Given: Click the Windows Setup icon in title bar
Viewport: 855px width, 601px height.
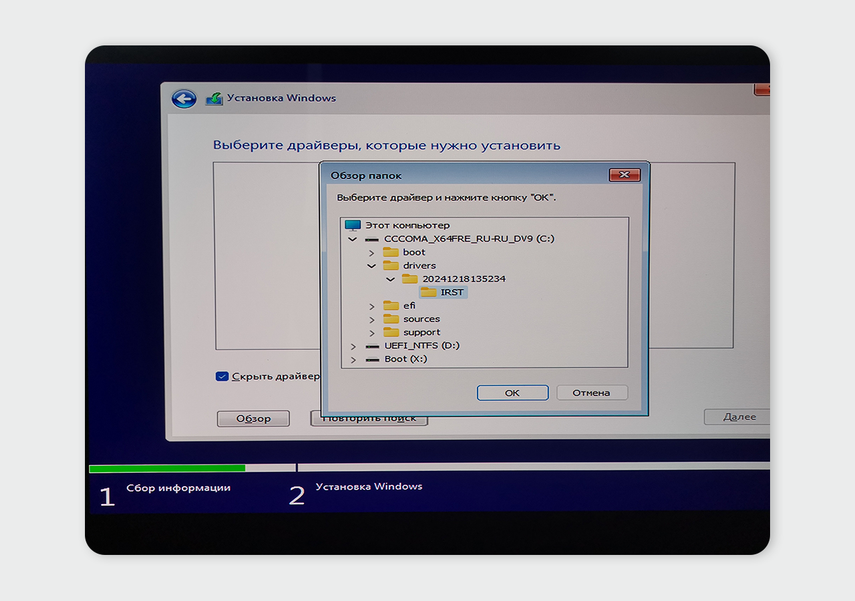Looking at the screenshot, I should pyautogui.click(x=214, y=99).
